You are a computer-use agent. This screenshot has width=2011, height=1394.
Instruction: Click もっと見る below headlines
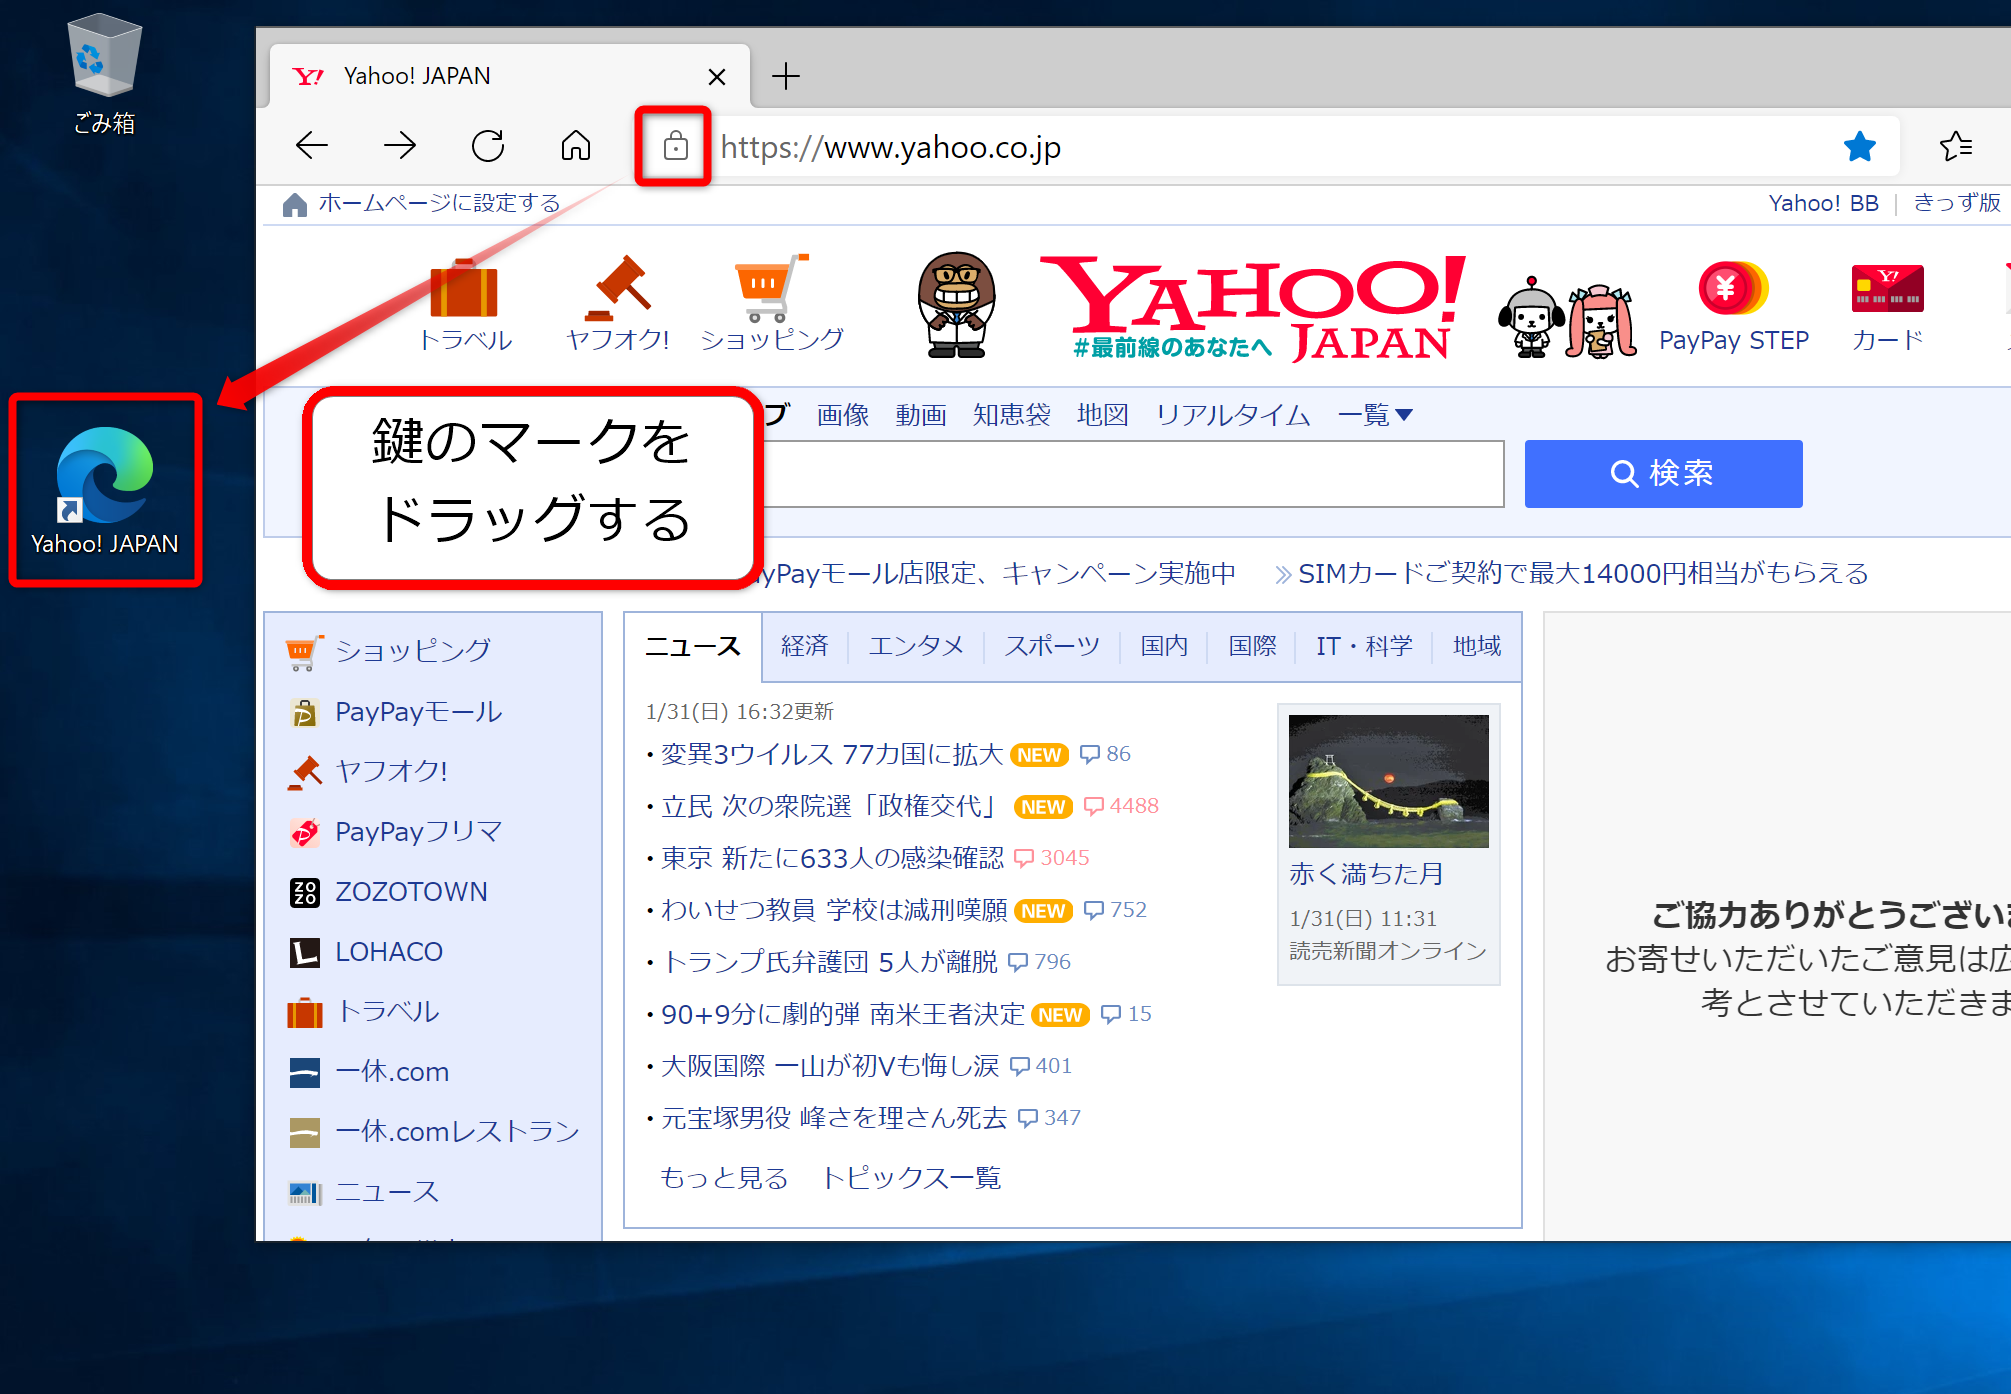724,1178
